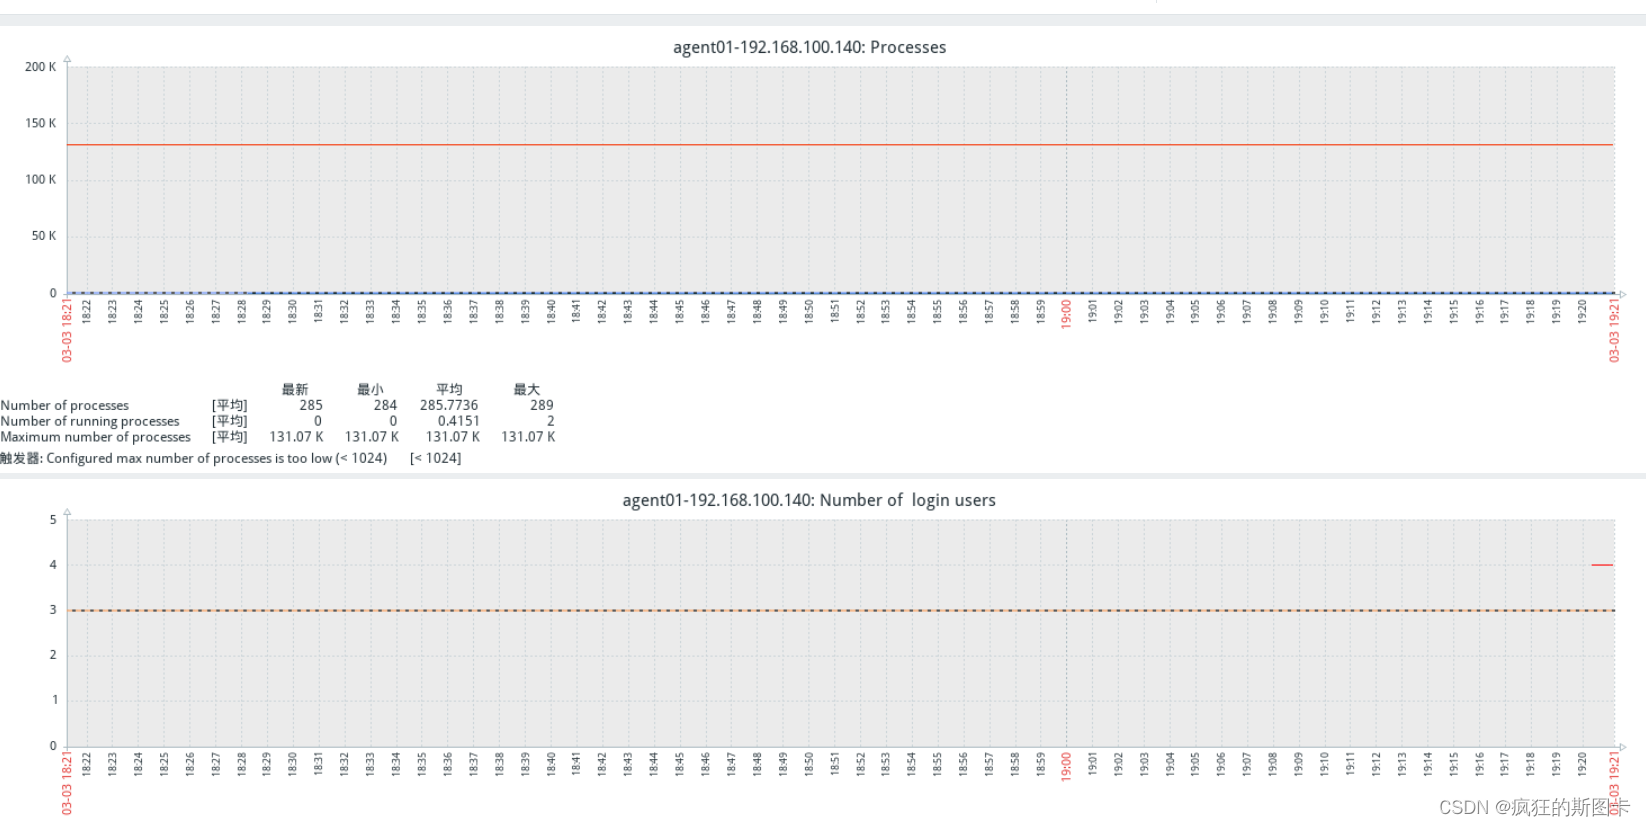This screenshot has height=826, width=1646.
Task: Click the '50 K' y-axis label
Action: 44,236
